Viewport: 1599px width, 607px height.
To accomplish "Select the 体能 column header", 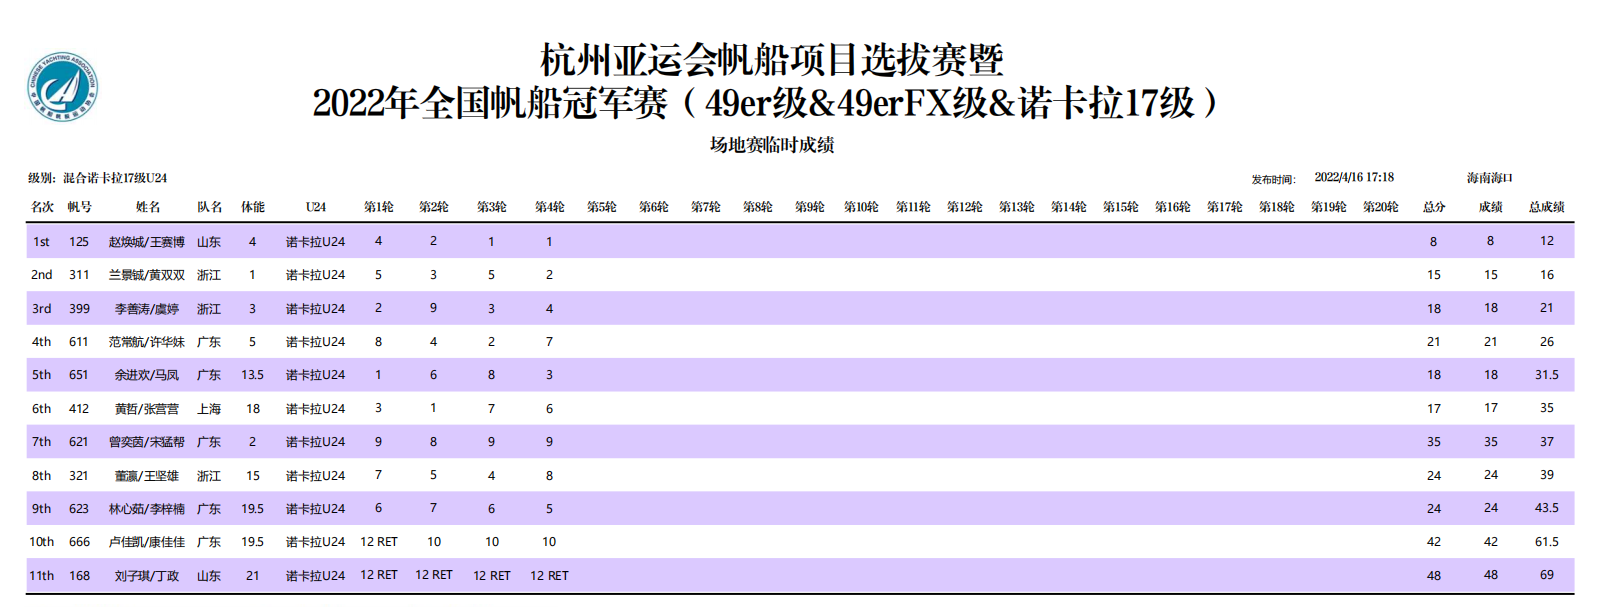I will click(252, 207).
